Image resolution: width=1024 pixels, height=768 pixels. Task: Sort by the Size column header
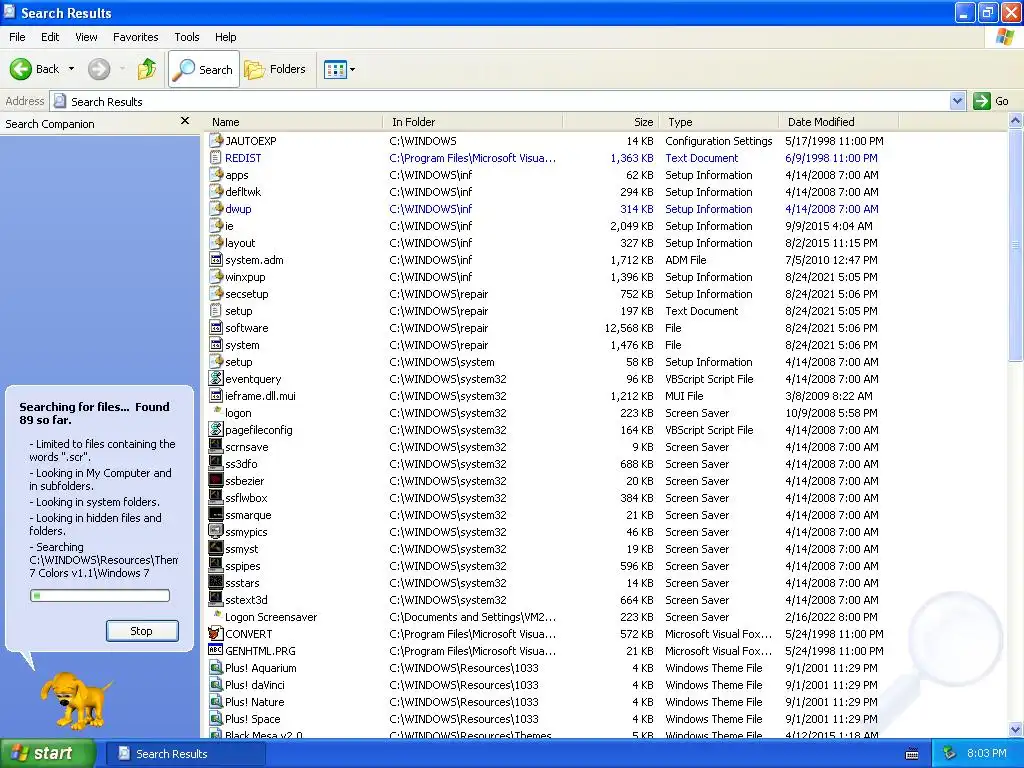point(611,122)
